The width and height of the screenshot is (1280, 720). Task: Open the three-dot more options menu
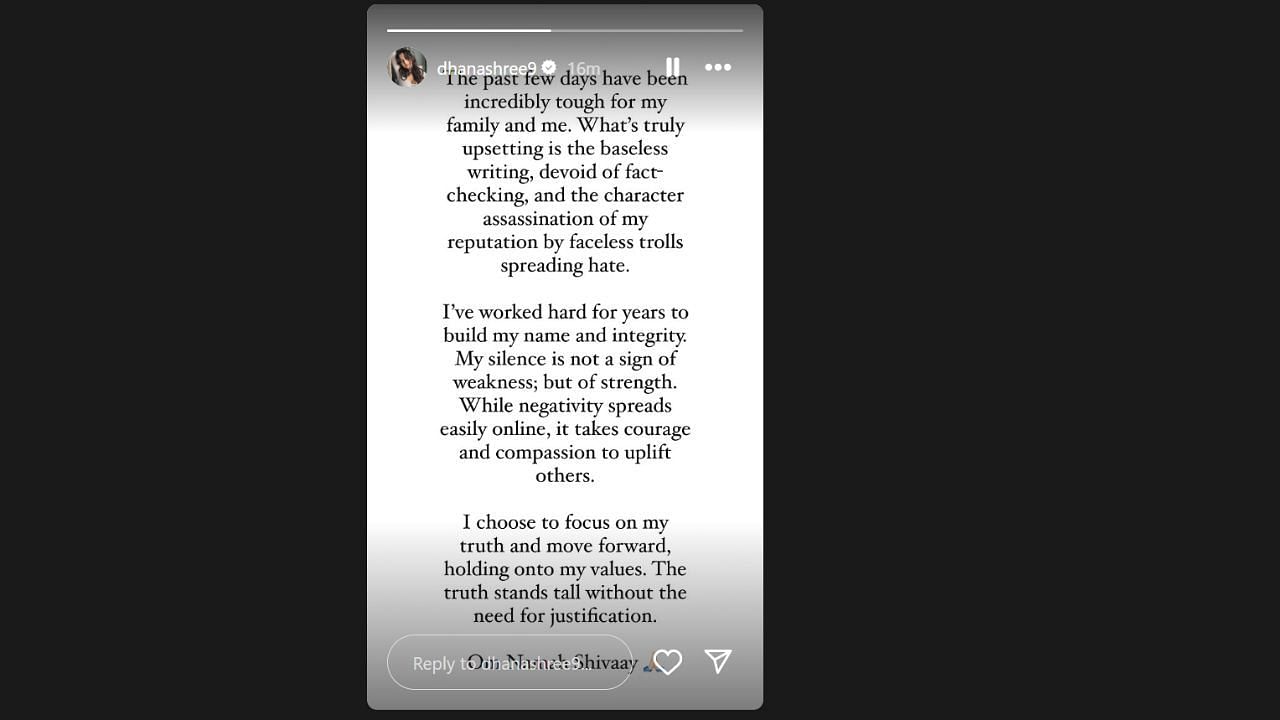point(718,67)
